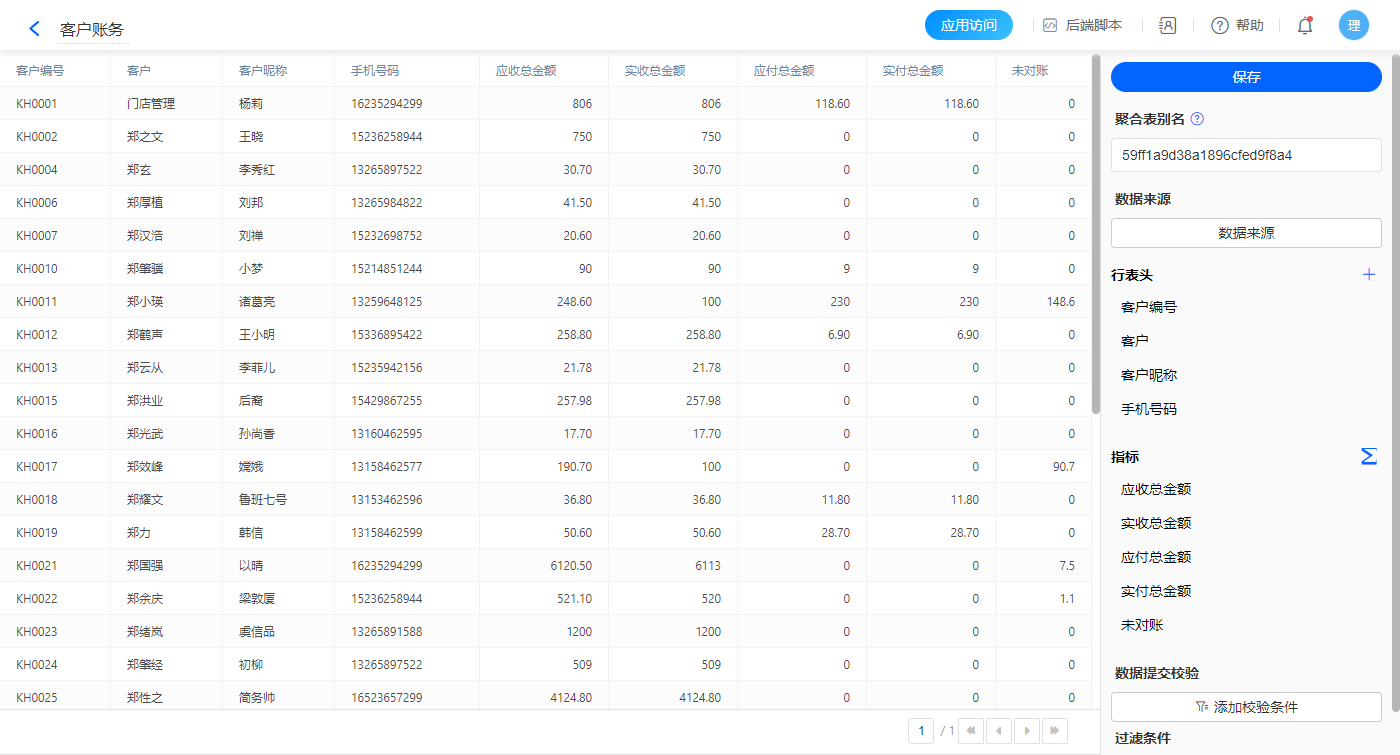Click the 理 user avatar
The height and width of the screenshot is (755, 1400).
pyautogui.click(x=1354, y=26)
